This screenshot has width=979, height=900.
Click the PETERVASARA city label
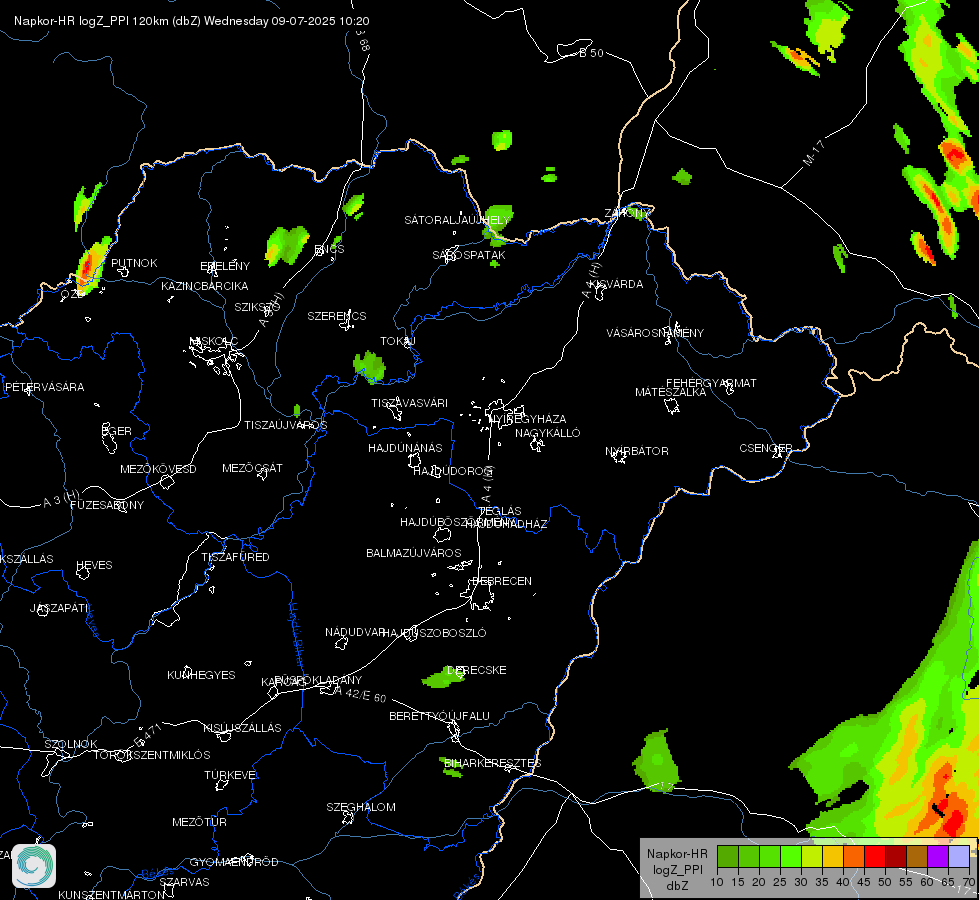click(x=44, y=387)
